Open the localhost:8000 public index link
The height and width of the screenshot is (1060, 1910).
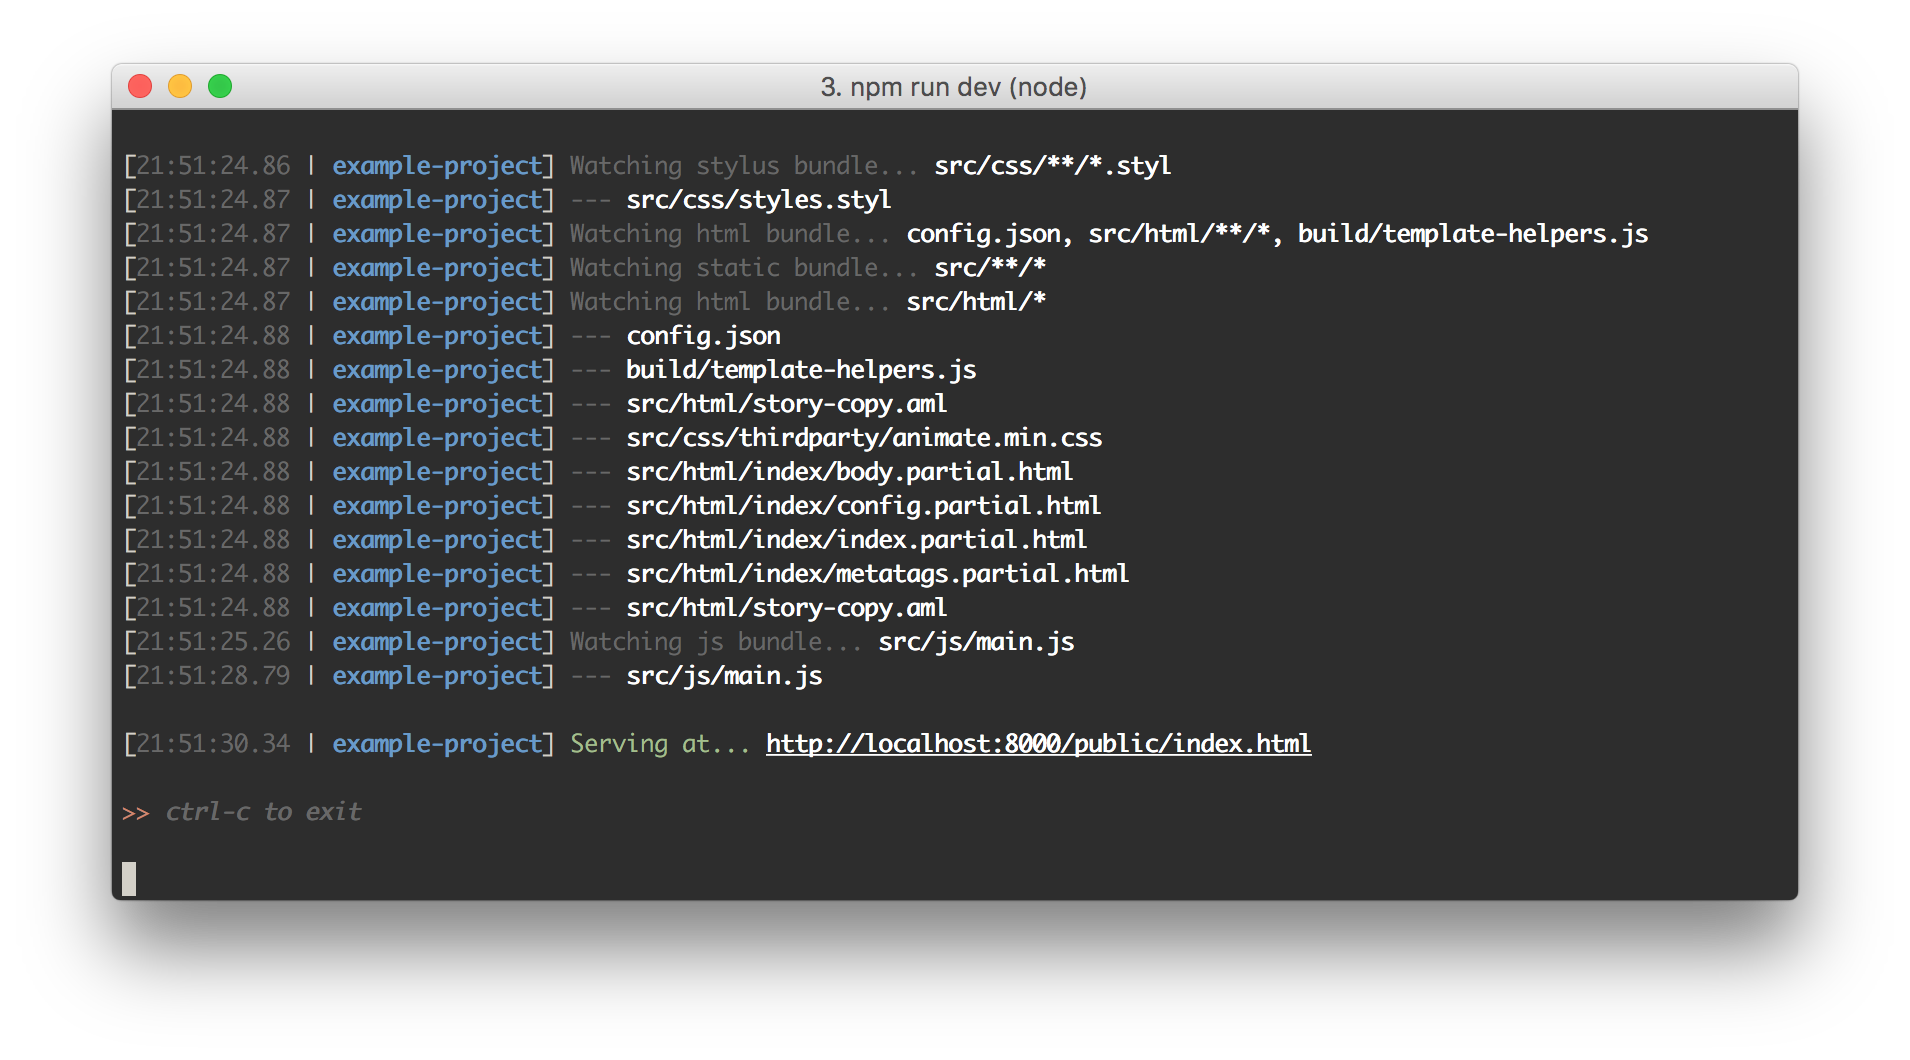[1038, 744]
